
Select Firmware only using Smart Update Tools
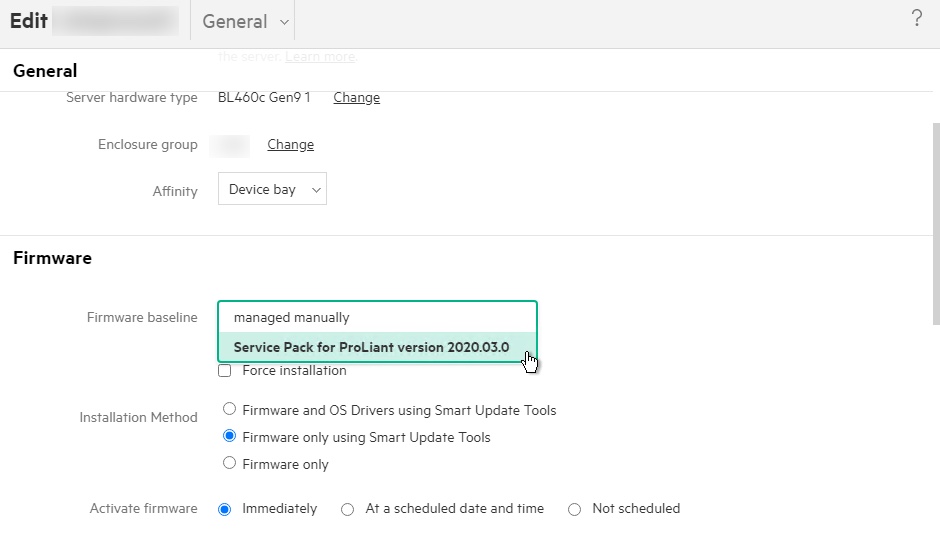230,437
